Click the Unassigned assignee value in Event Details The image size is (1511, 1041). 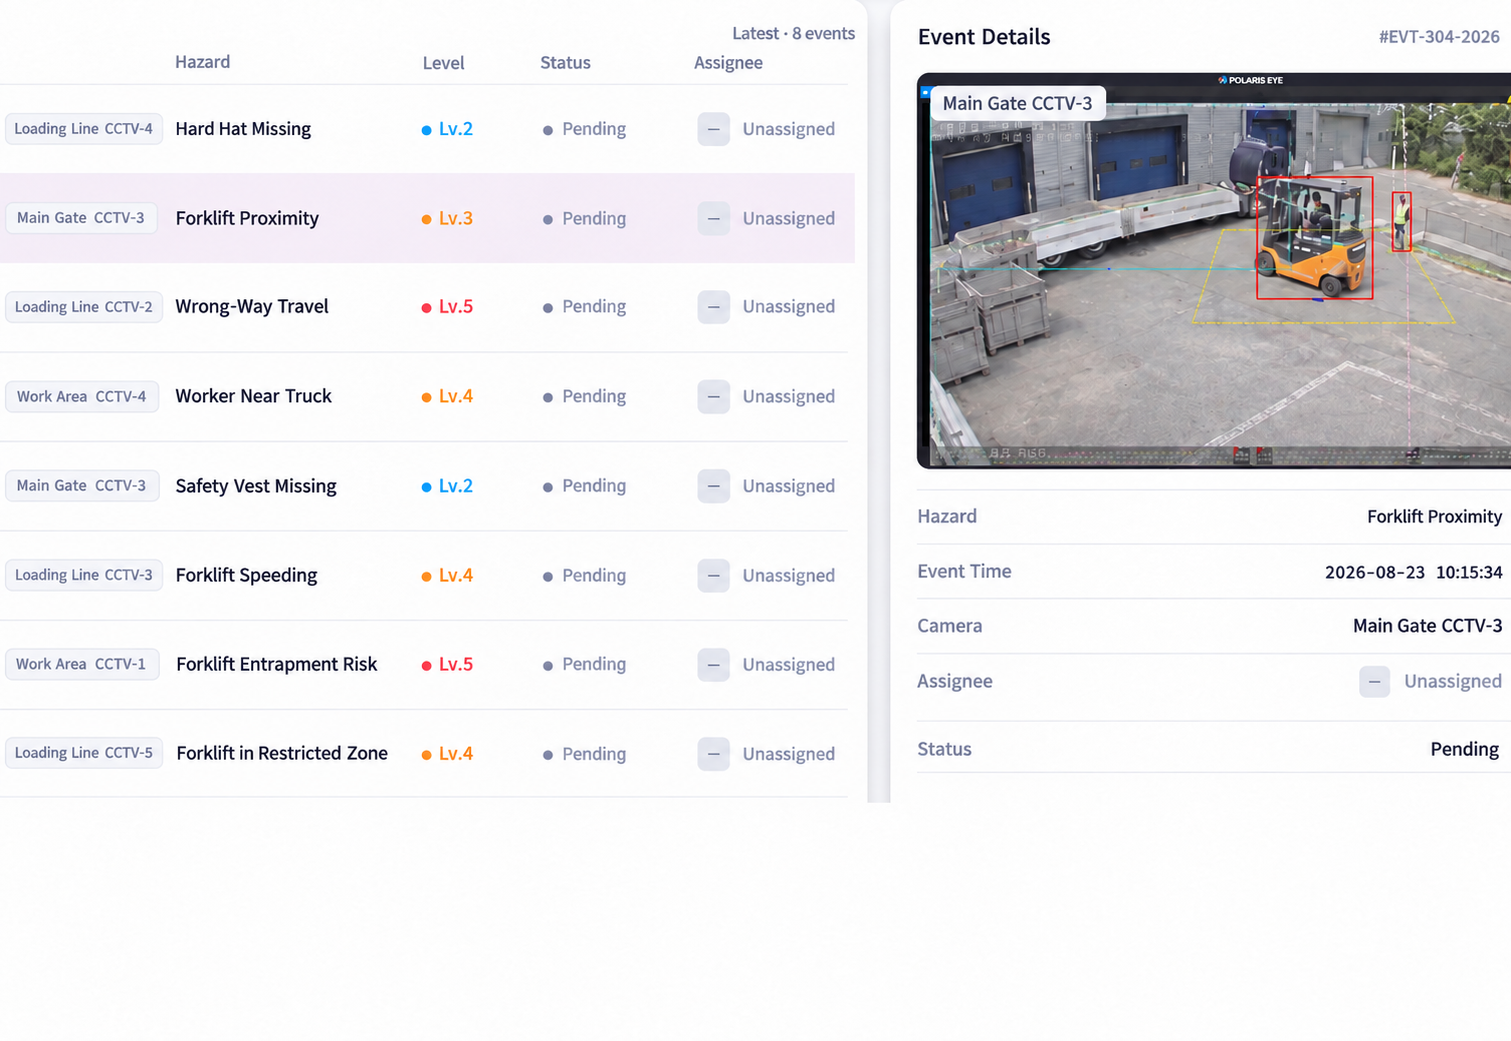pyautogui.click(x=1452, y=681)
